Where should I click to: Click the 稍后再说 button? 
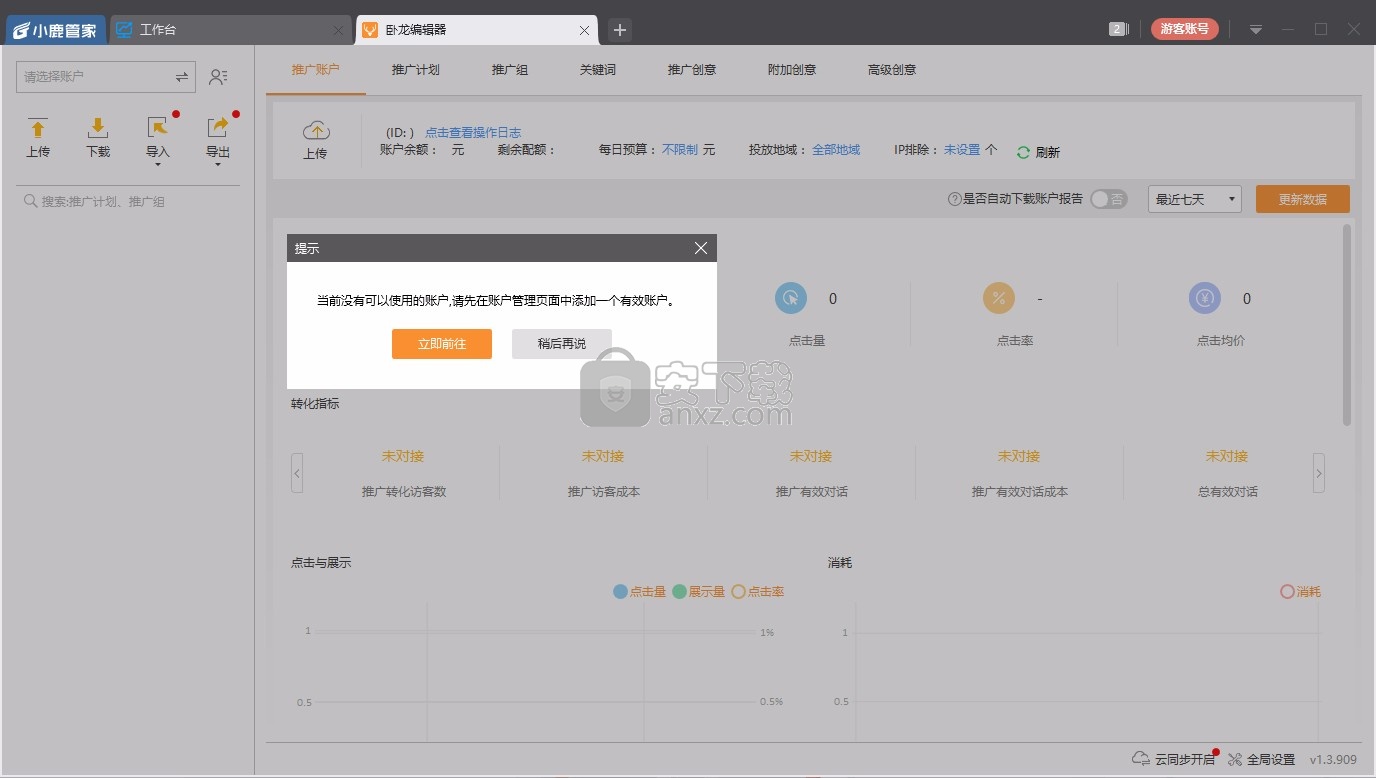coord(562,344)
